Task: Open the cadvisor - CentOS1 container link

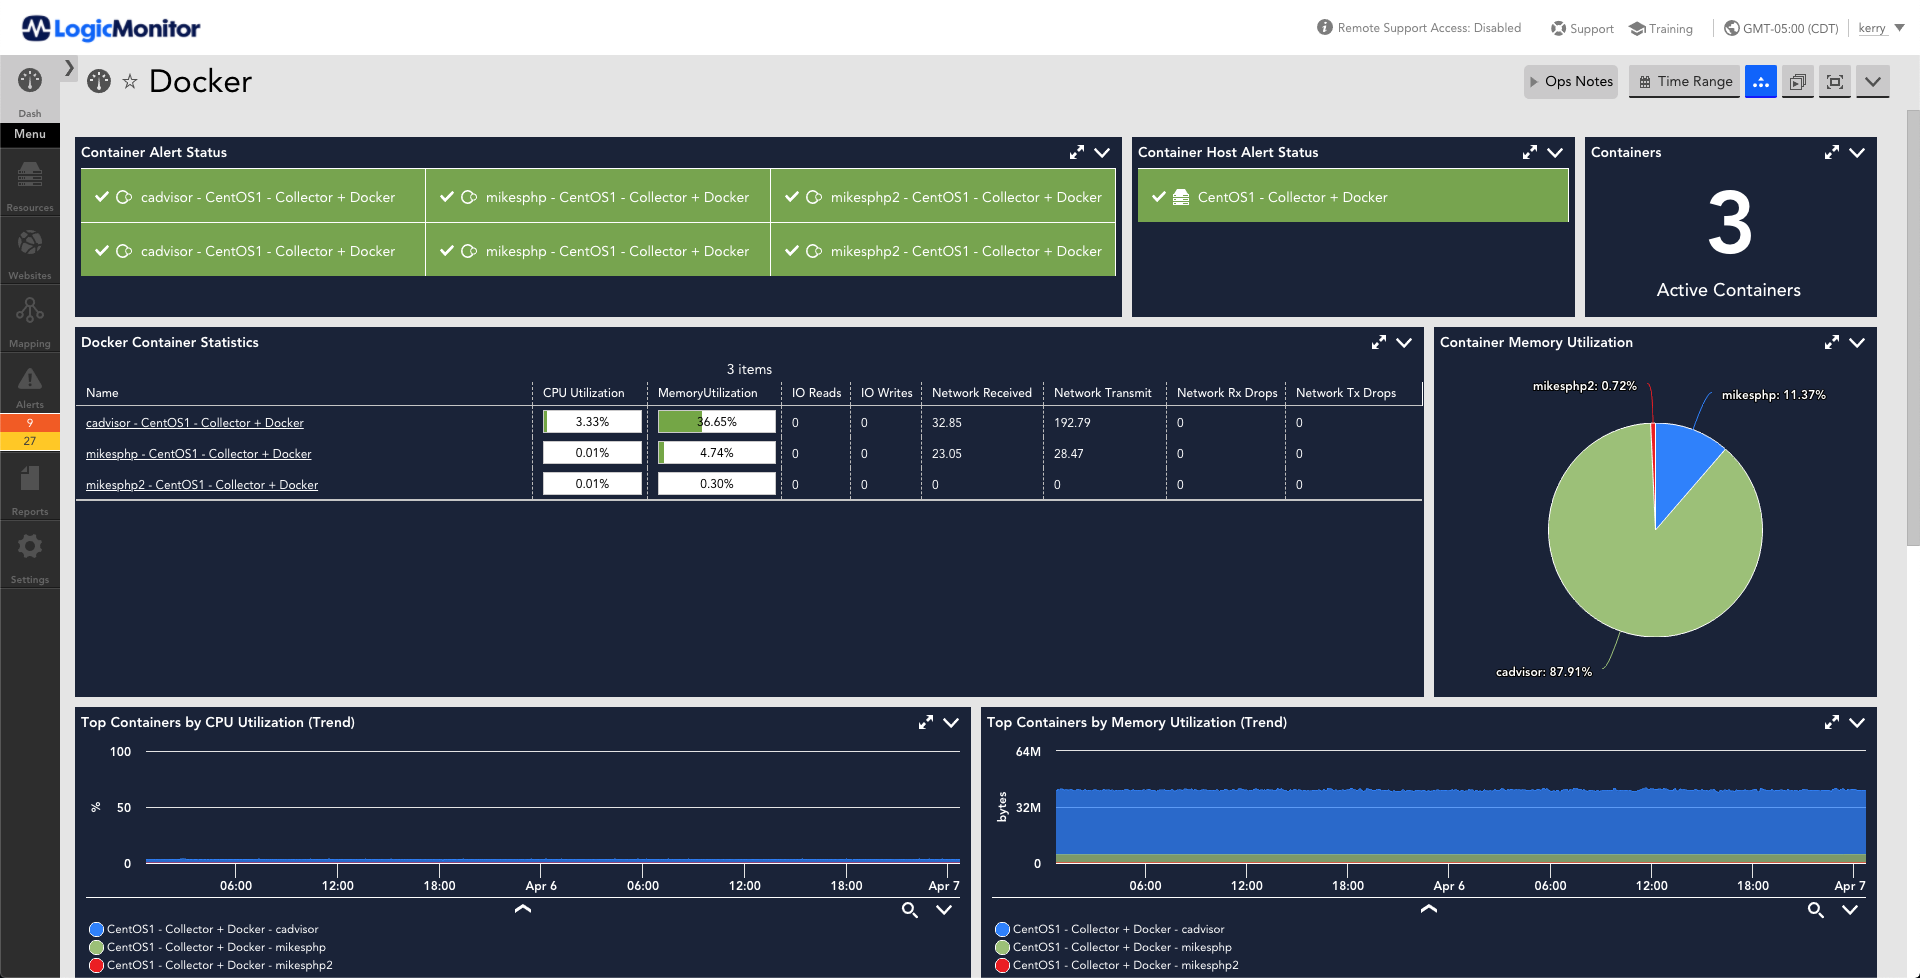Action: point(195,423)
